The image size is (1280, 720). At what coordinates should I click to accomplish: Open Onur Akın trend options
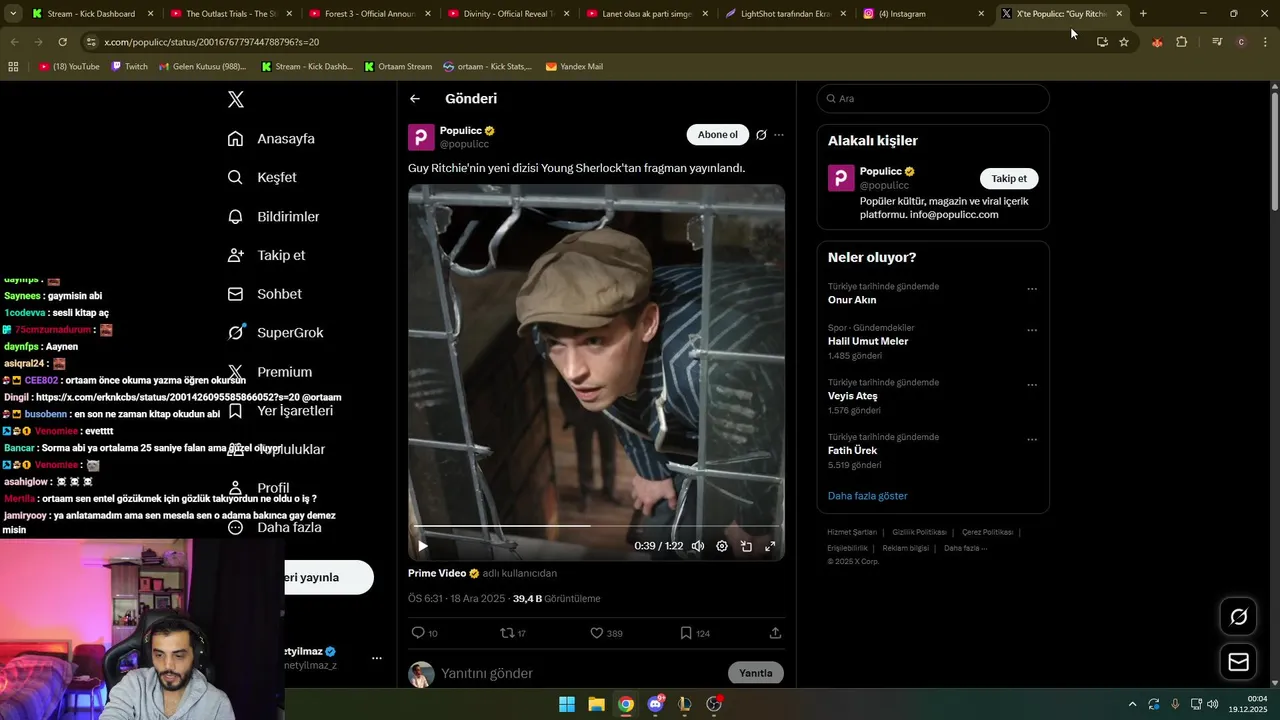(1032, 289)
